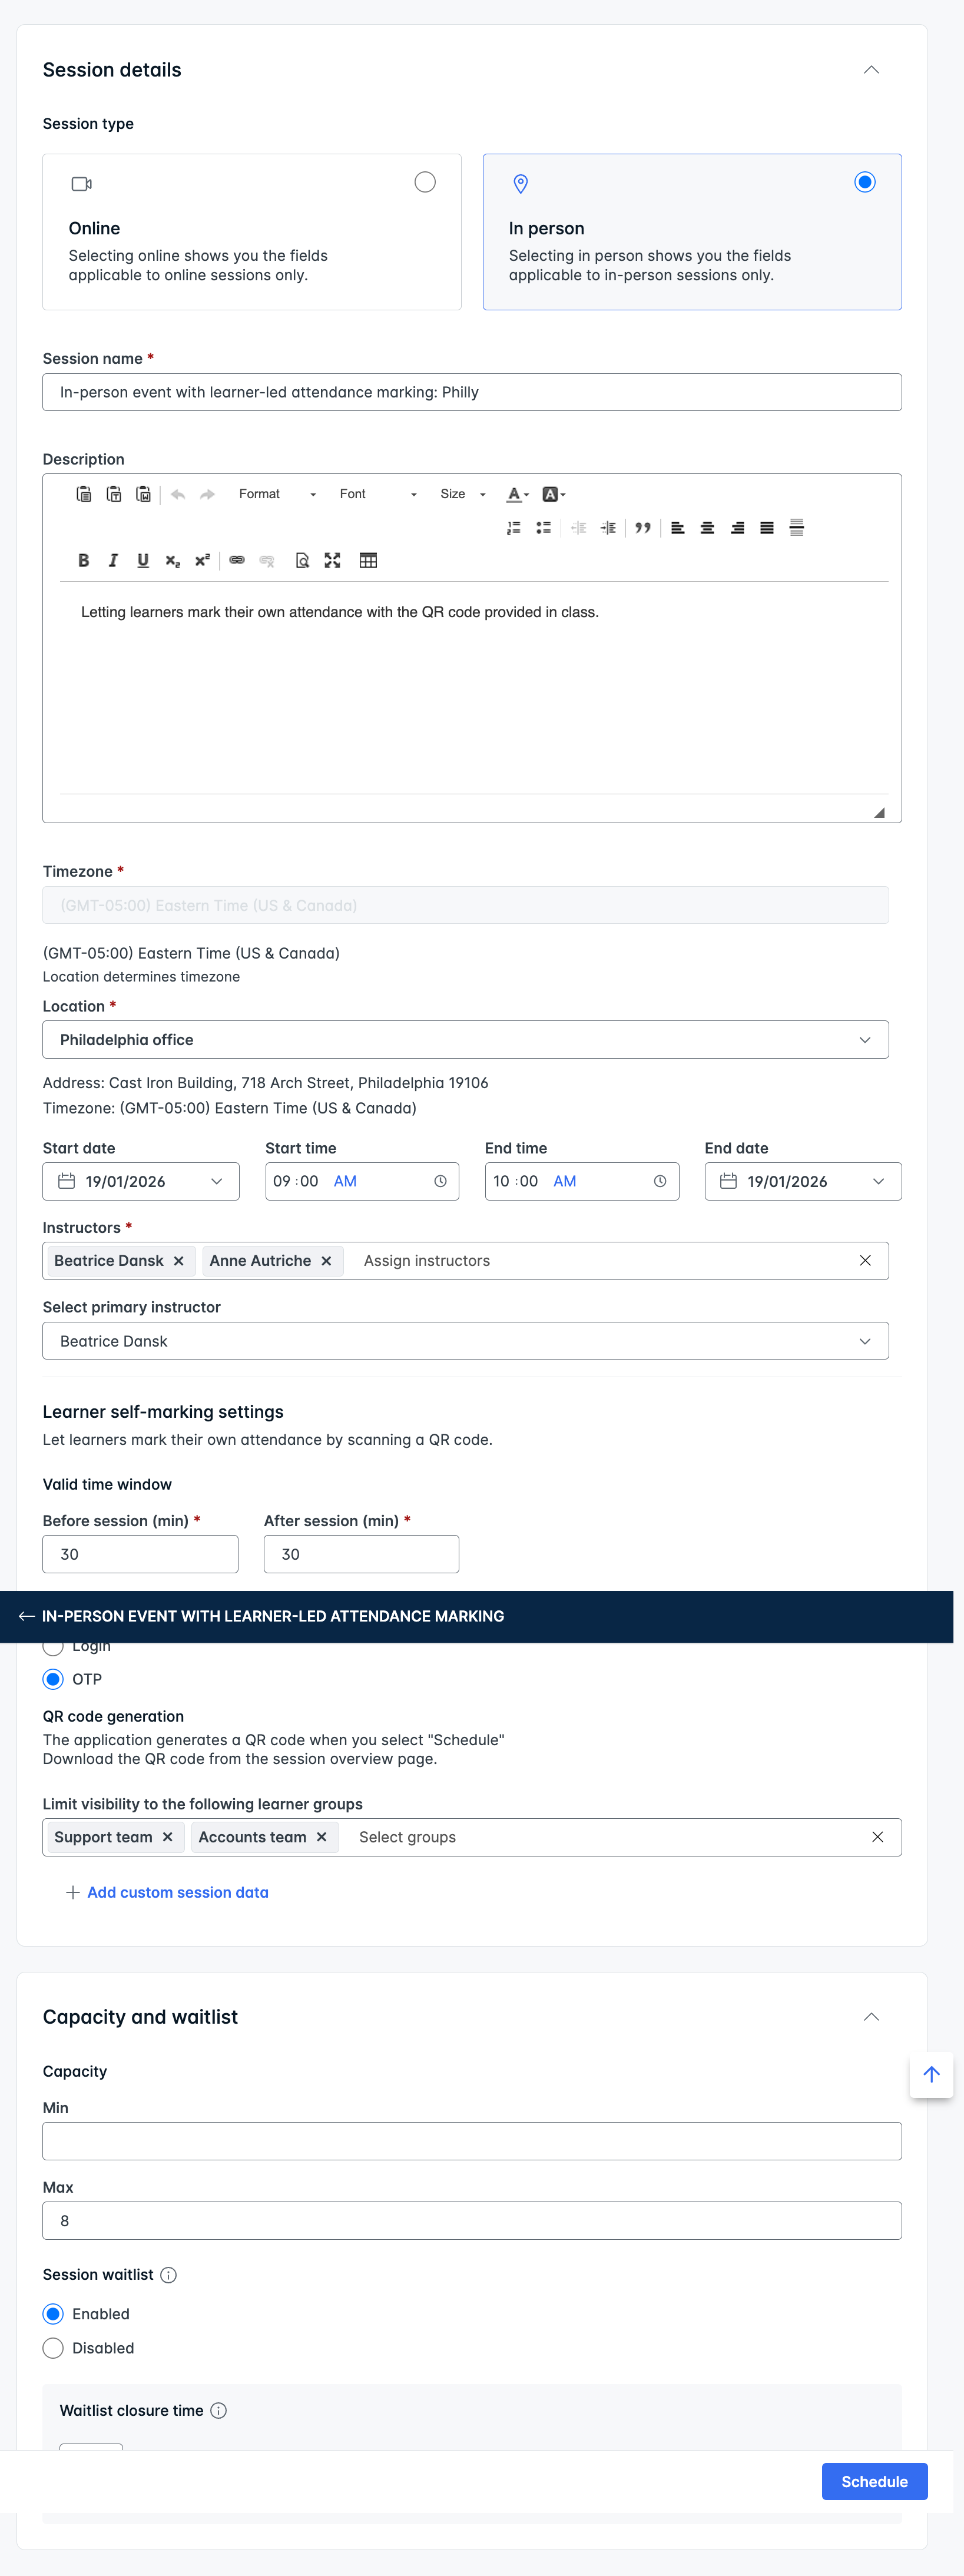Click the Schedule button

pyautogui.click(x=874, y=2481)
